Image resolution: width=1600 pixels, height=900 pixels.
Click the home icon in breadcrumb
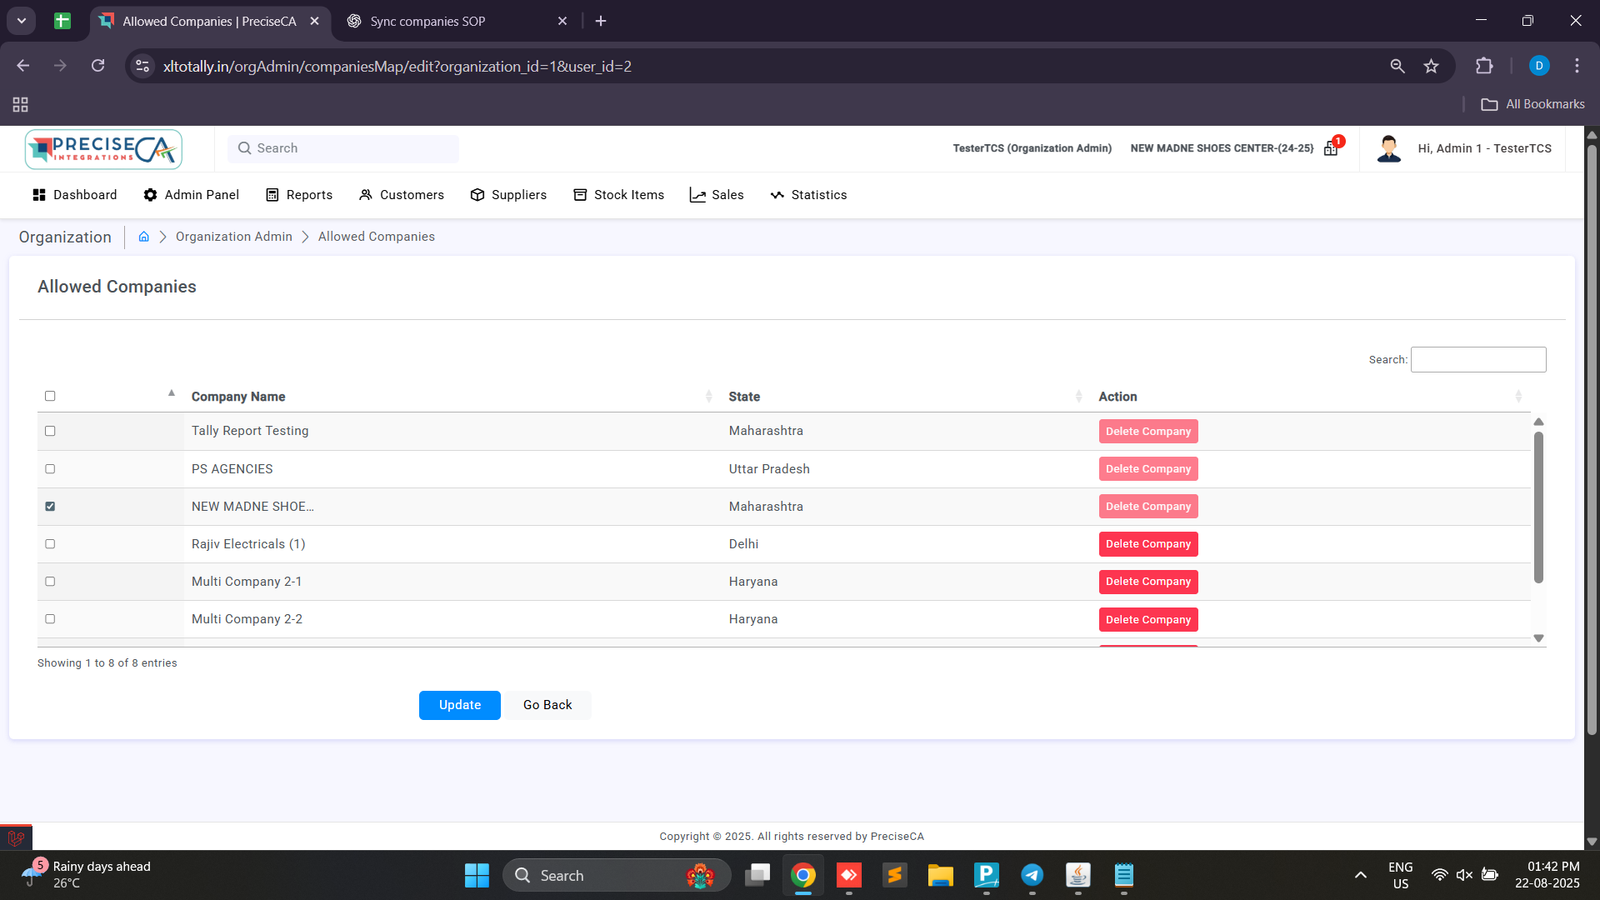[x=144, y=237]
